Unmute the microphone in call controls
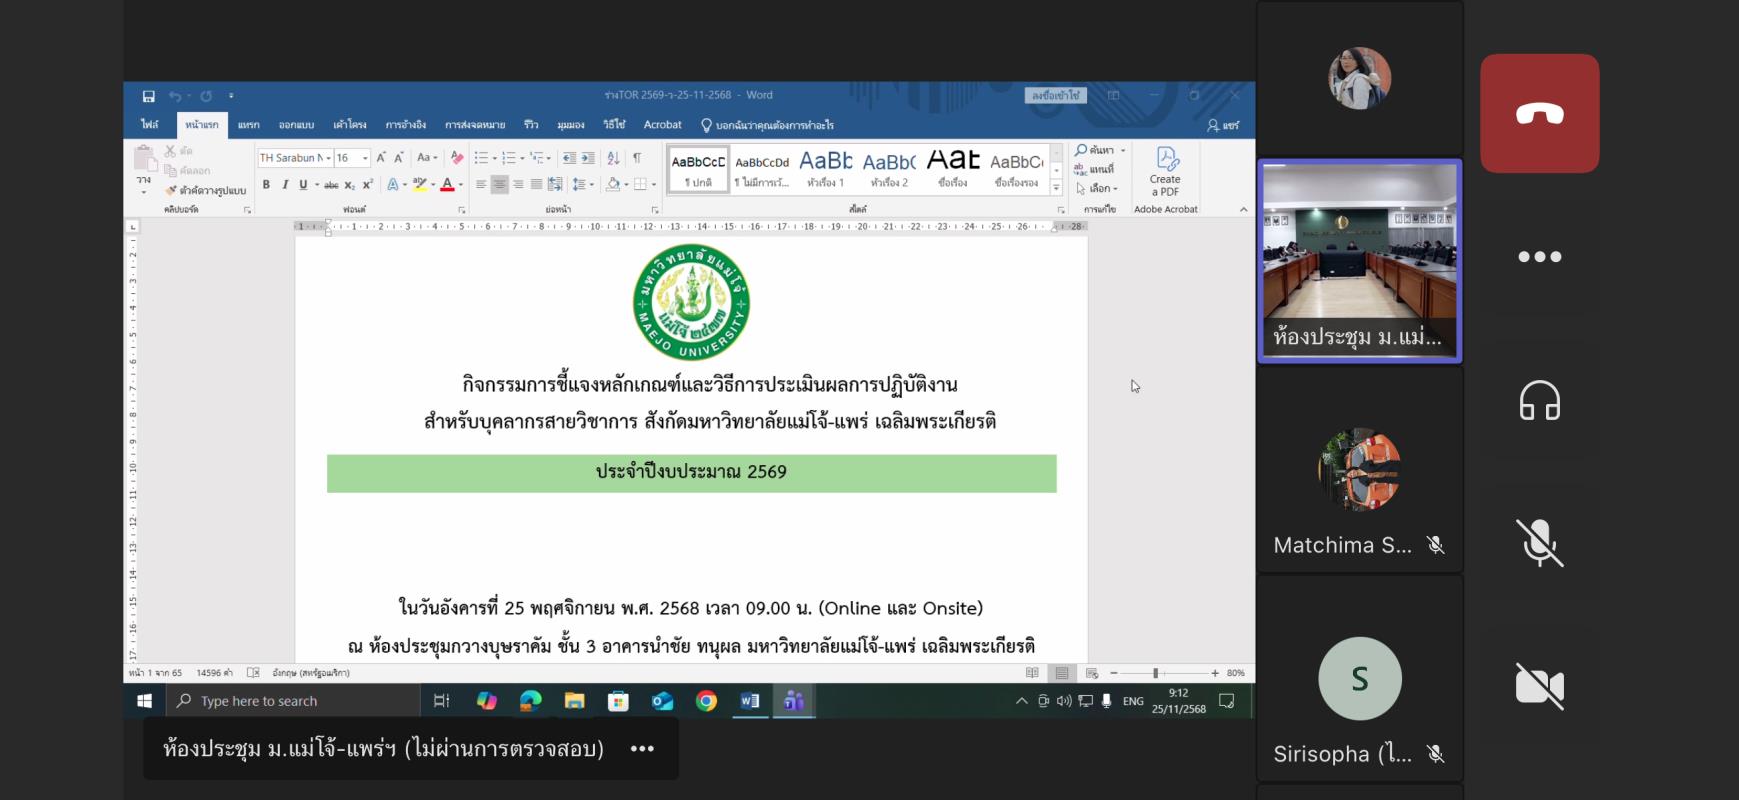Screen dimensions: 1739x800 click(x=1539, y=543)
